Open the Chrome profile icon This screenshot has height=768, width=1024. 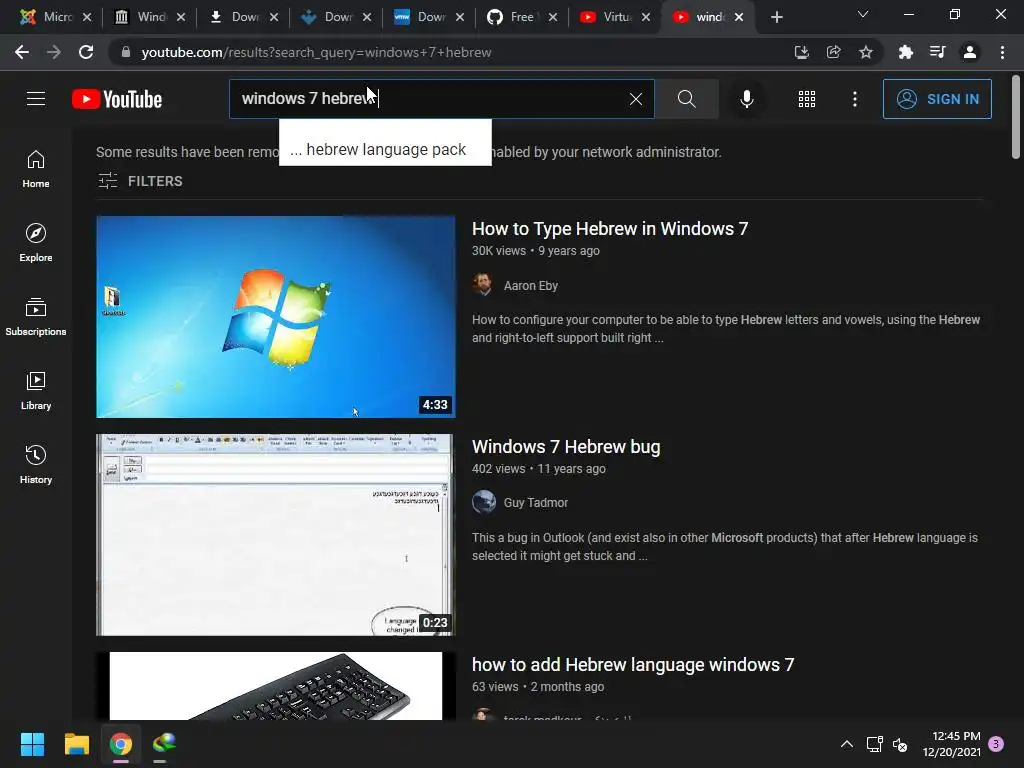pos(969,52)
